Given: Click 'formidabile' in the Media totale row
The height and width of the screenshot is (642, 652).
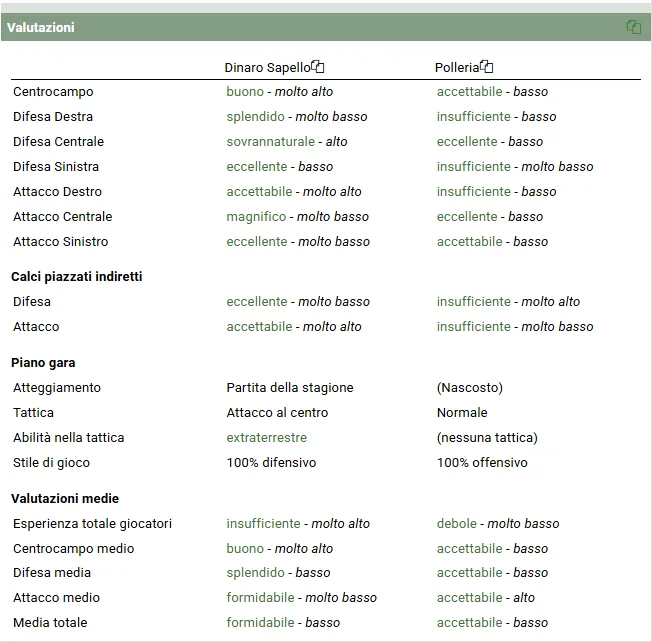Looking at the screenshot, I should tap(260, 623).
